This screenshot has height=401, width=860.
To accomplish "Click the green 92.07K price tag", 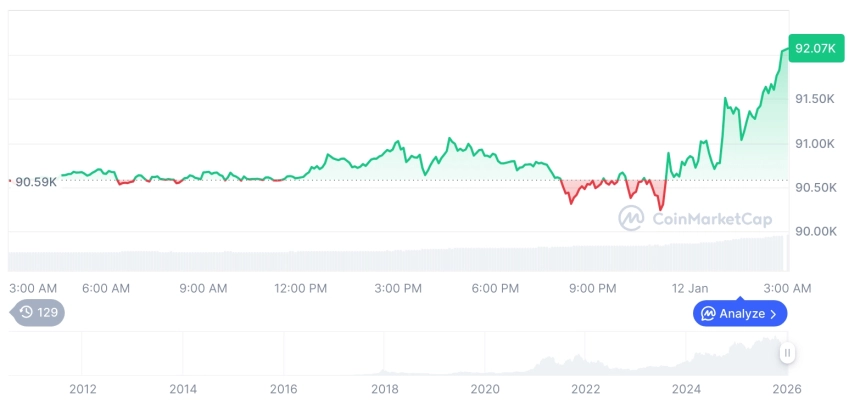I will point(815,47).
